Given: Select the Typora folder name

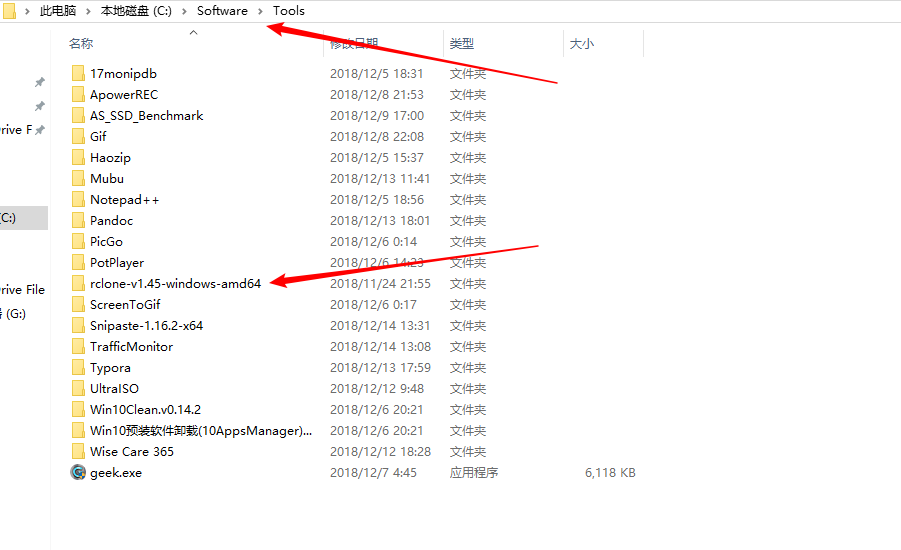Looking at the screenshot, I should tap(110, 368).
